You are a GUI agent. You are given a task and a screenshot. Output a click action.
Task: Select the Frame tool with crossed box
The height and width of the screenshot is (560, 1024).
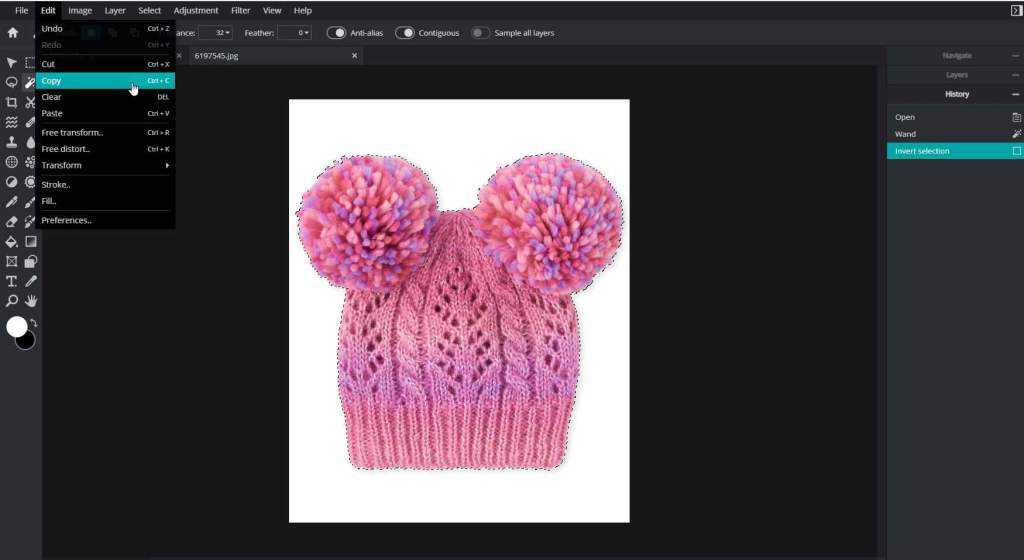pos(11,262)
